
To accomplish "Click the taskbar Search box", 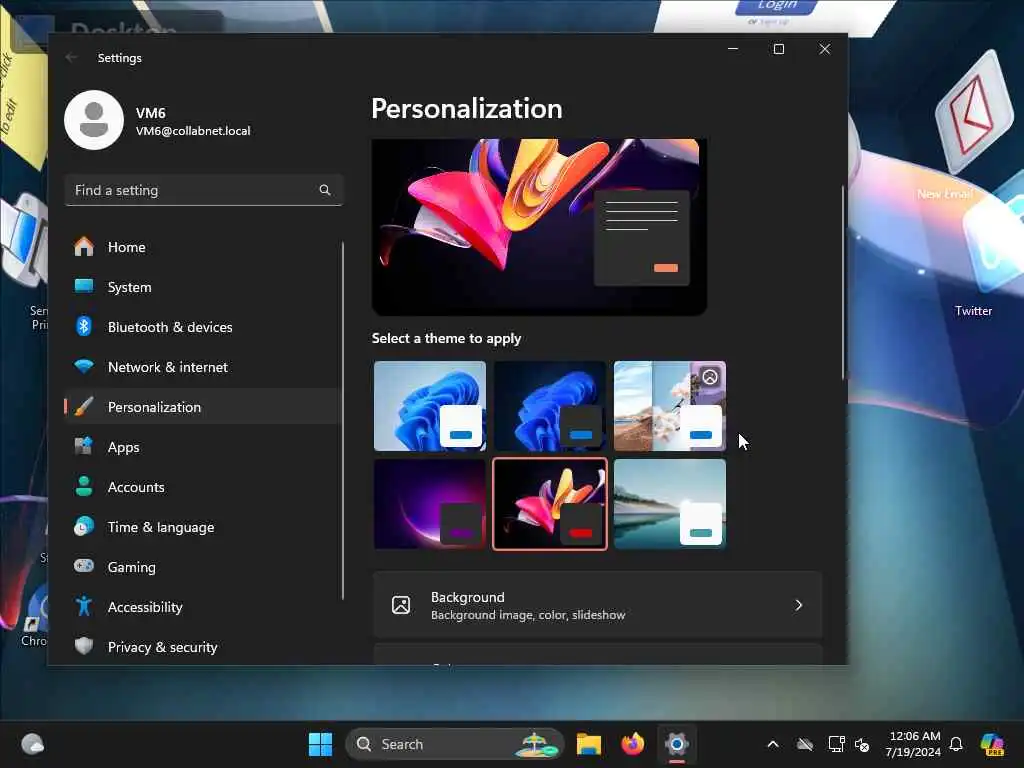I will [x=455, y=744].
